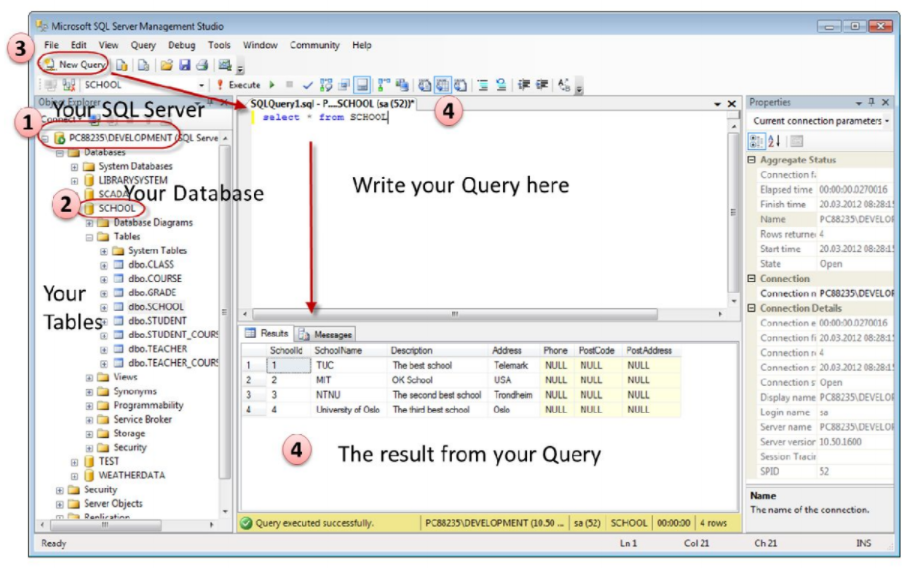Screen dimensions: 918x568
Task: Click Uncomment Selected Lines icon
Action: (501, 85)
